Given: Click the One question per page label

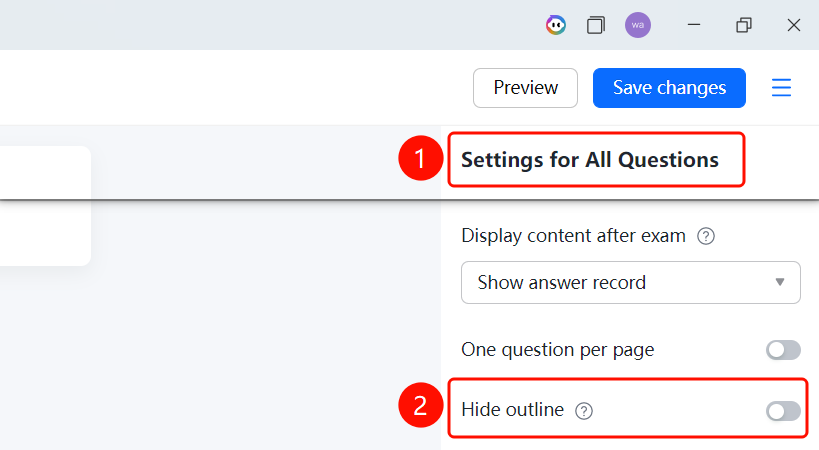Looking at the screenshot, I should point(557,350).
